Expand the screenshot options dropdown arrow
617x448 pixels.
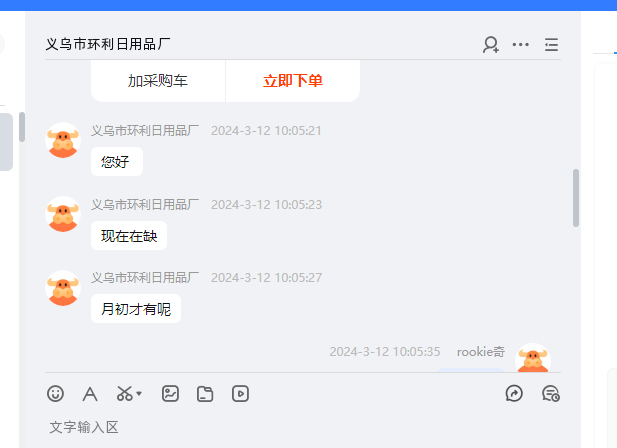tap(139, 393)
